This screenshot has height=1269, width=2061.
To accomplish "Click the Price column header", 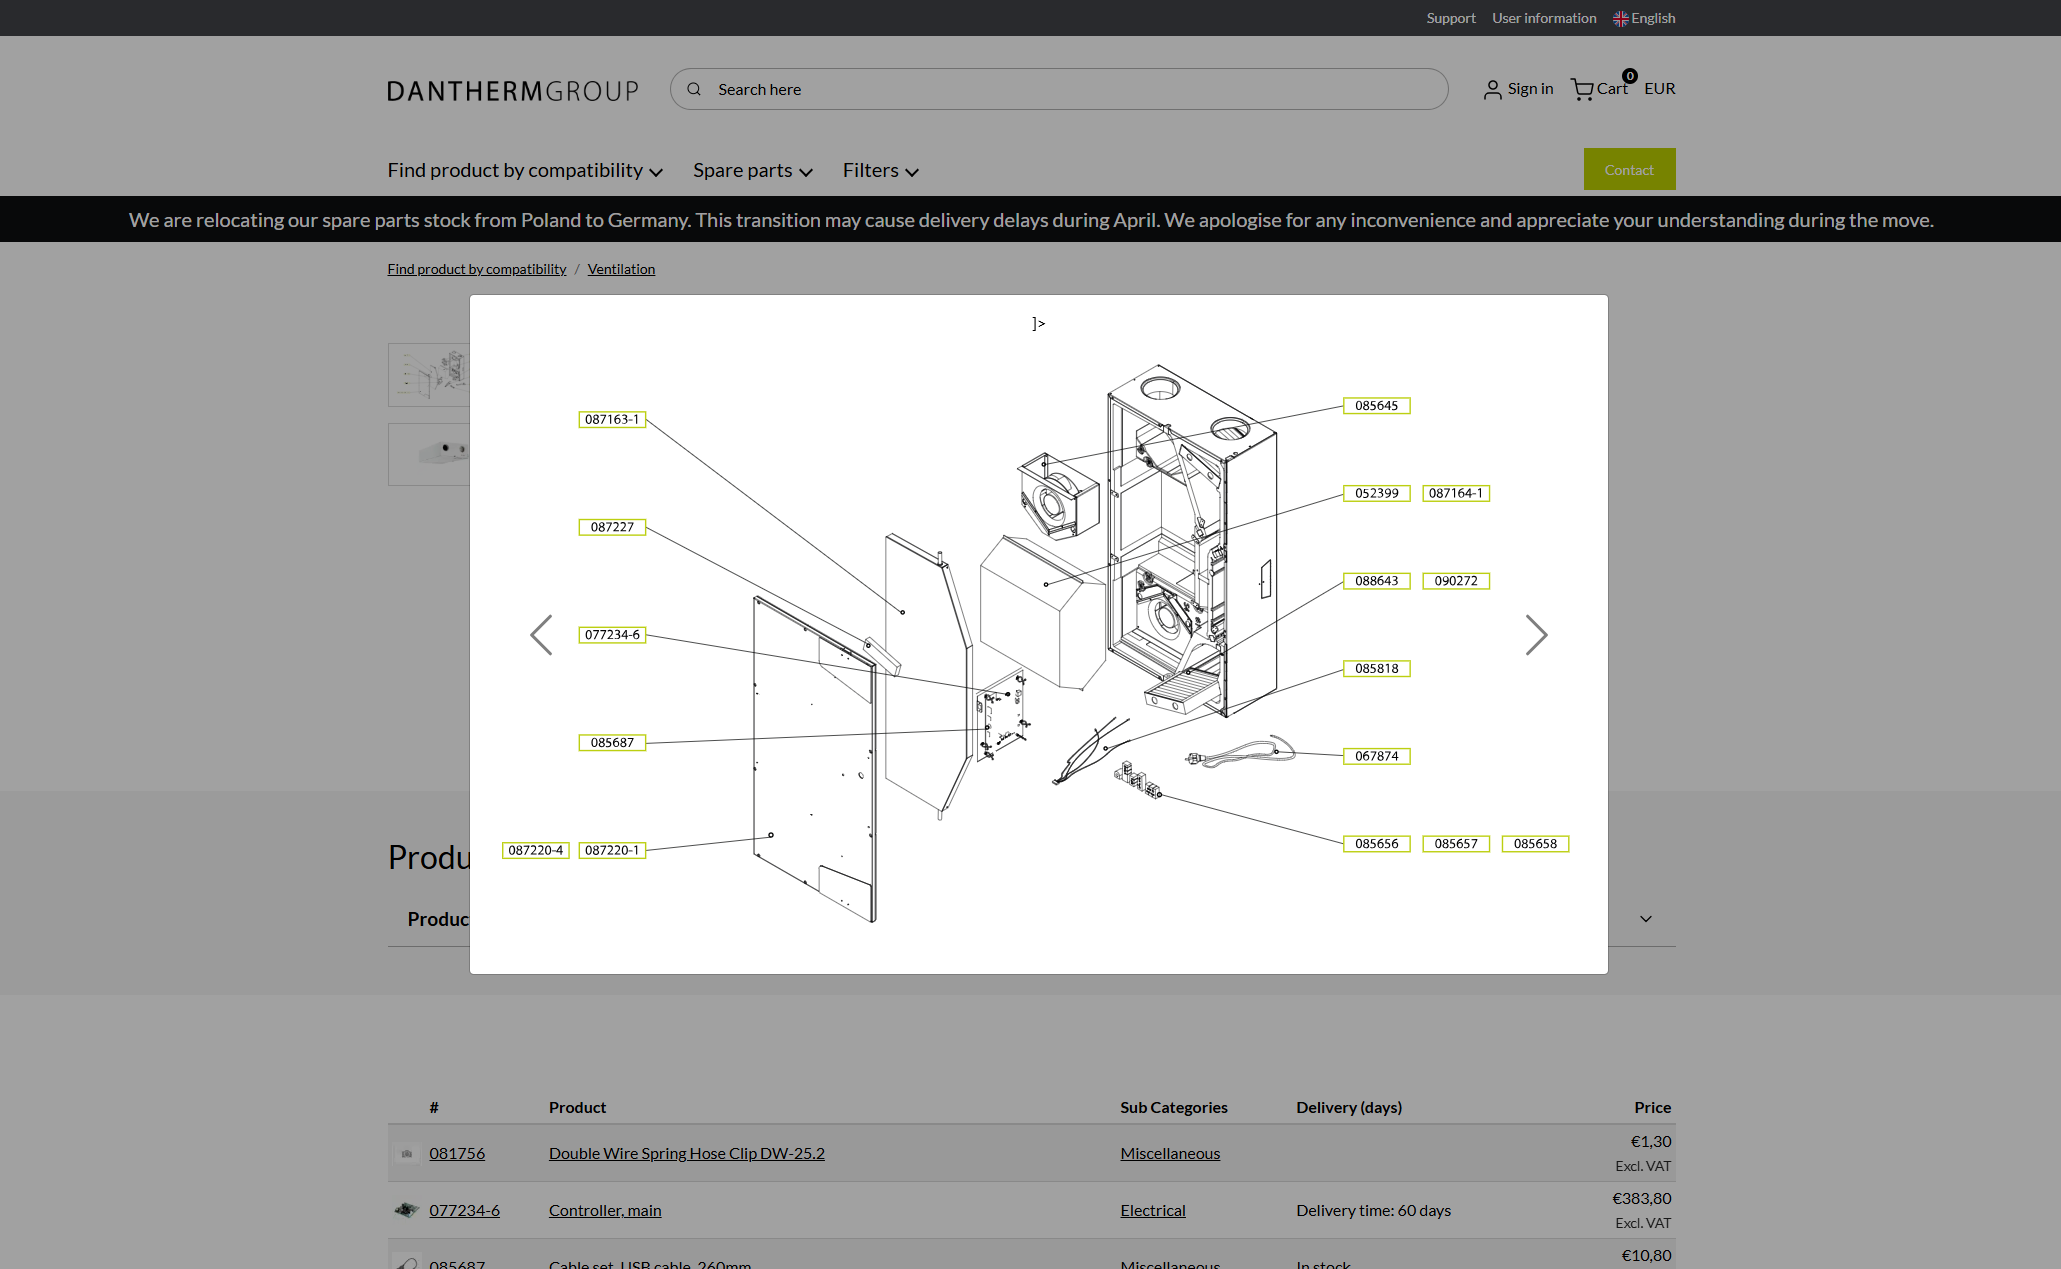I will pos(1652,1107).
